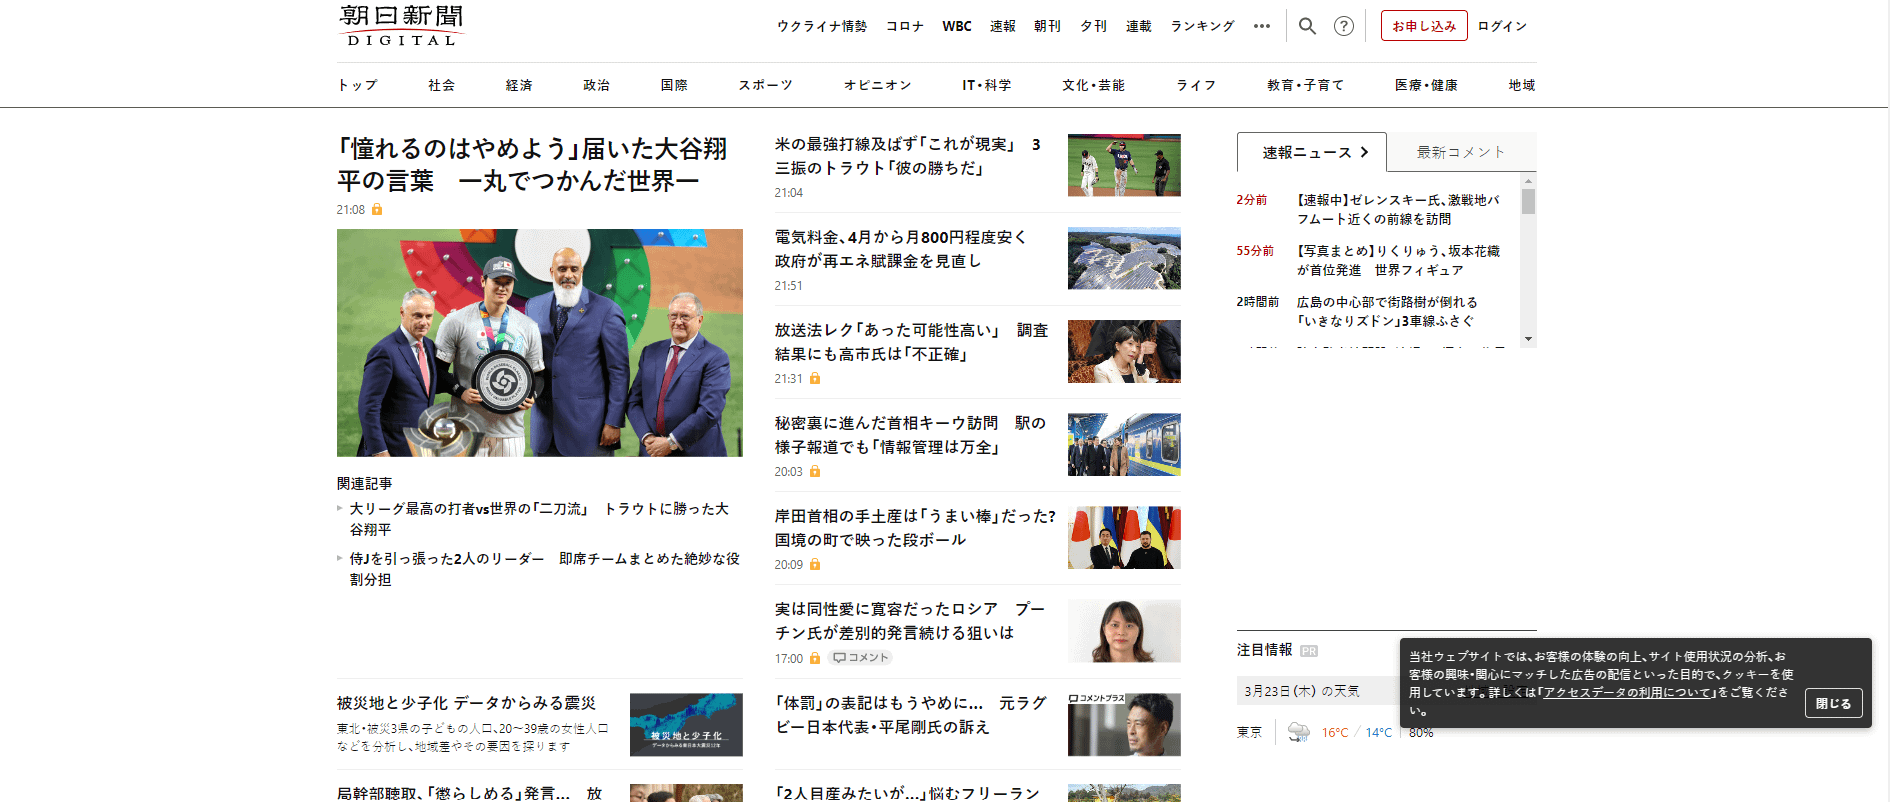Image resolution: width=1890 pixels, height=802 pixels.
Task: Go to the 経済 section
Action: 519,85
